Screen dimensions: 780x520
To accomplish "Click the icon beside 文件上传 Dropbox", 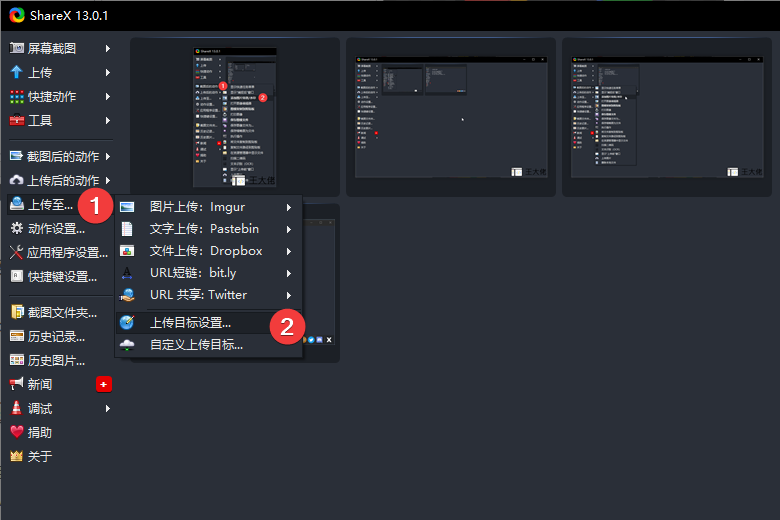I will tap(127, 251).
